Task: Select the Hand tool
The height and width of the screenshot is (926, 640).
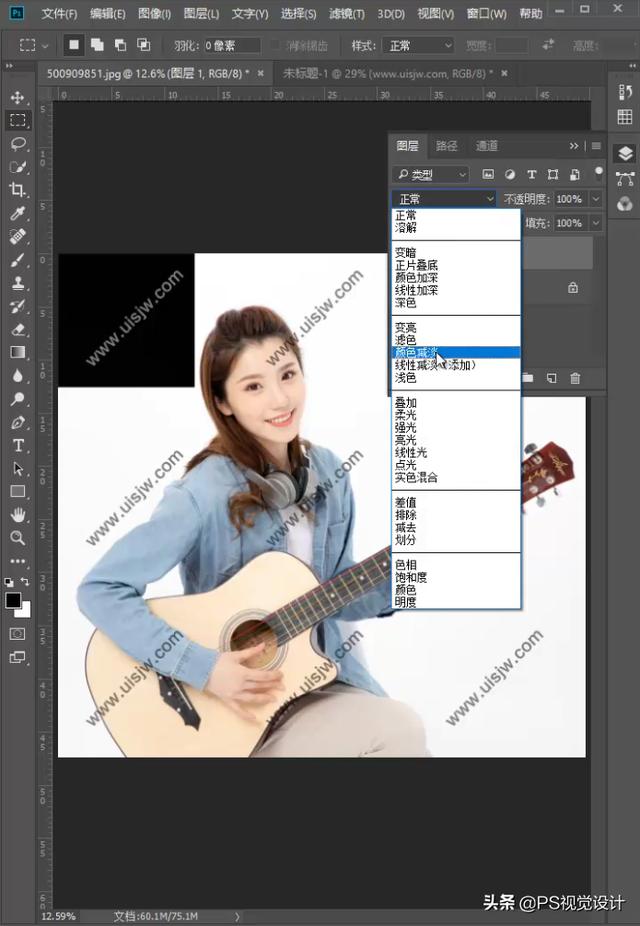Action: pos(18,514)
